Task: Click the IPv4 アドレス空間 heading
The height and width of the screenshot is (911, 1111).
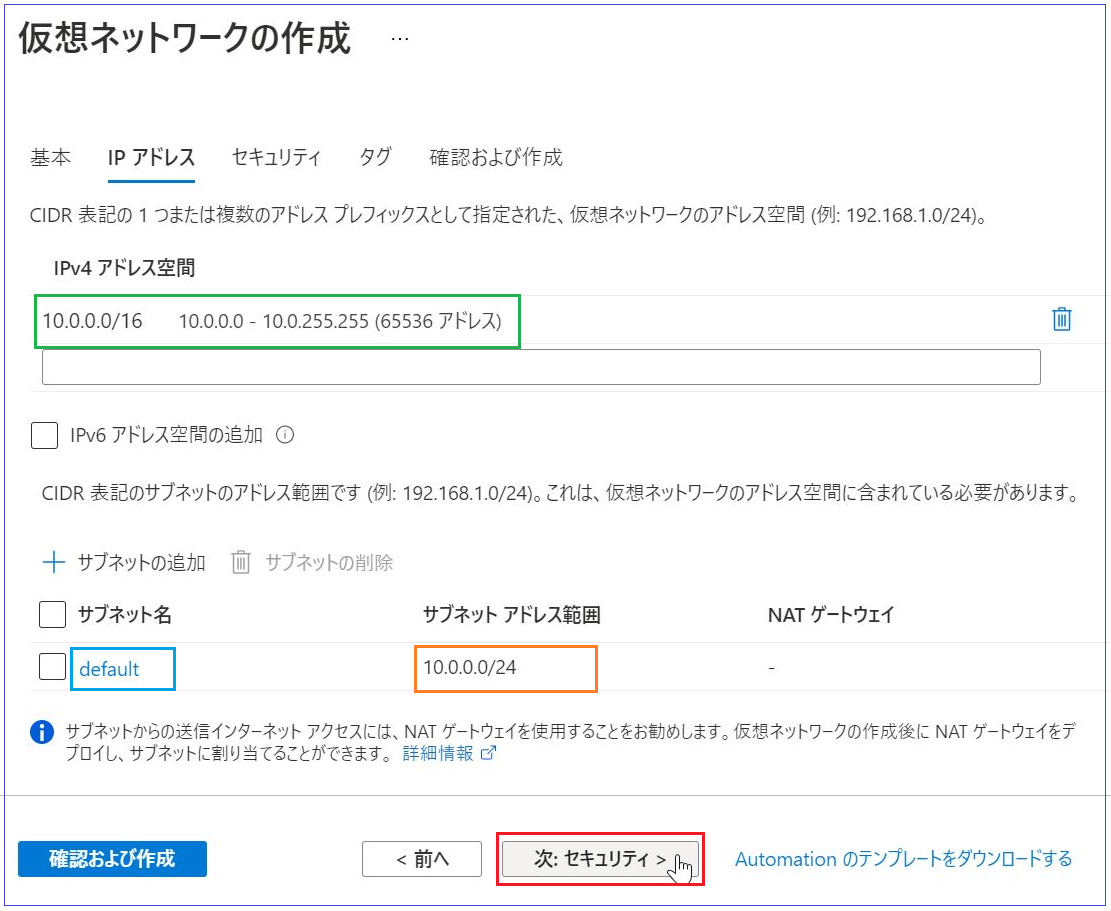Action: [124, 268]
